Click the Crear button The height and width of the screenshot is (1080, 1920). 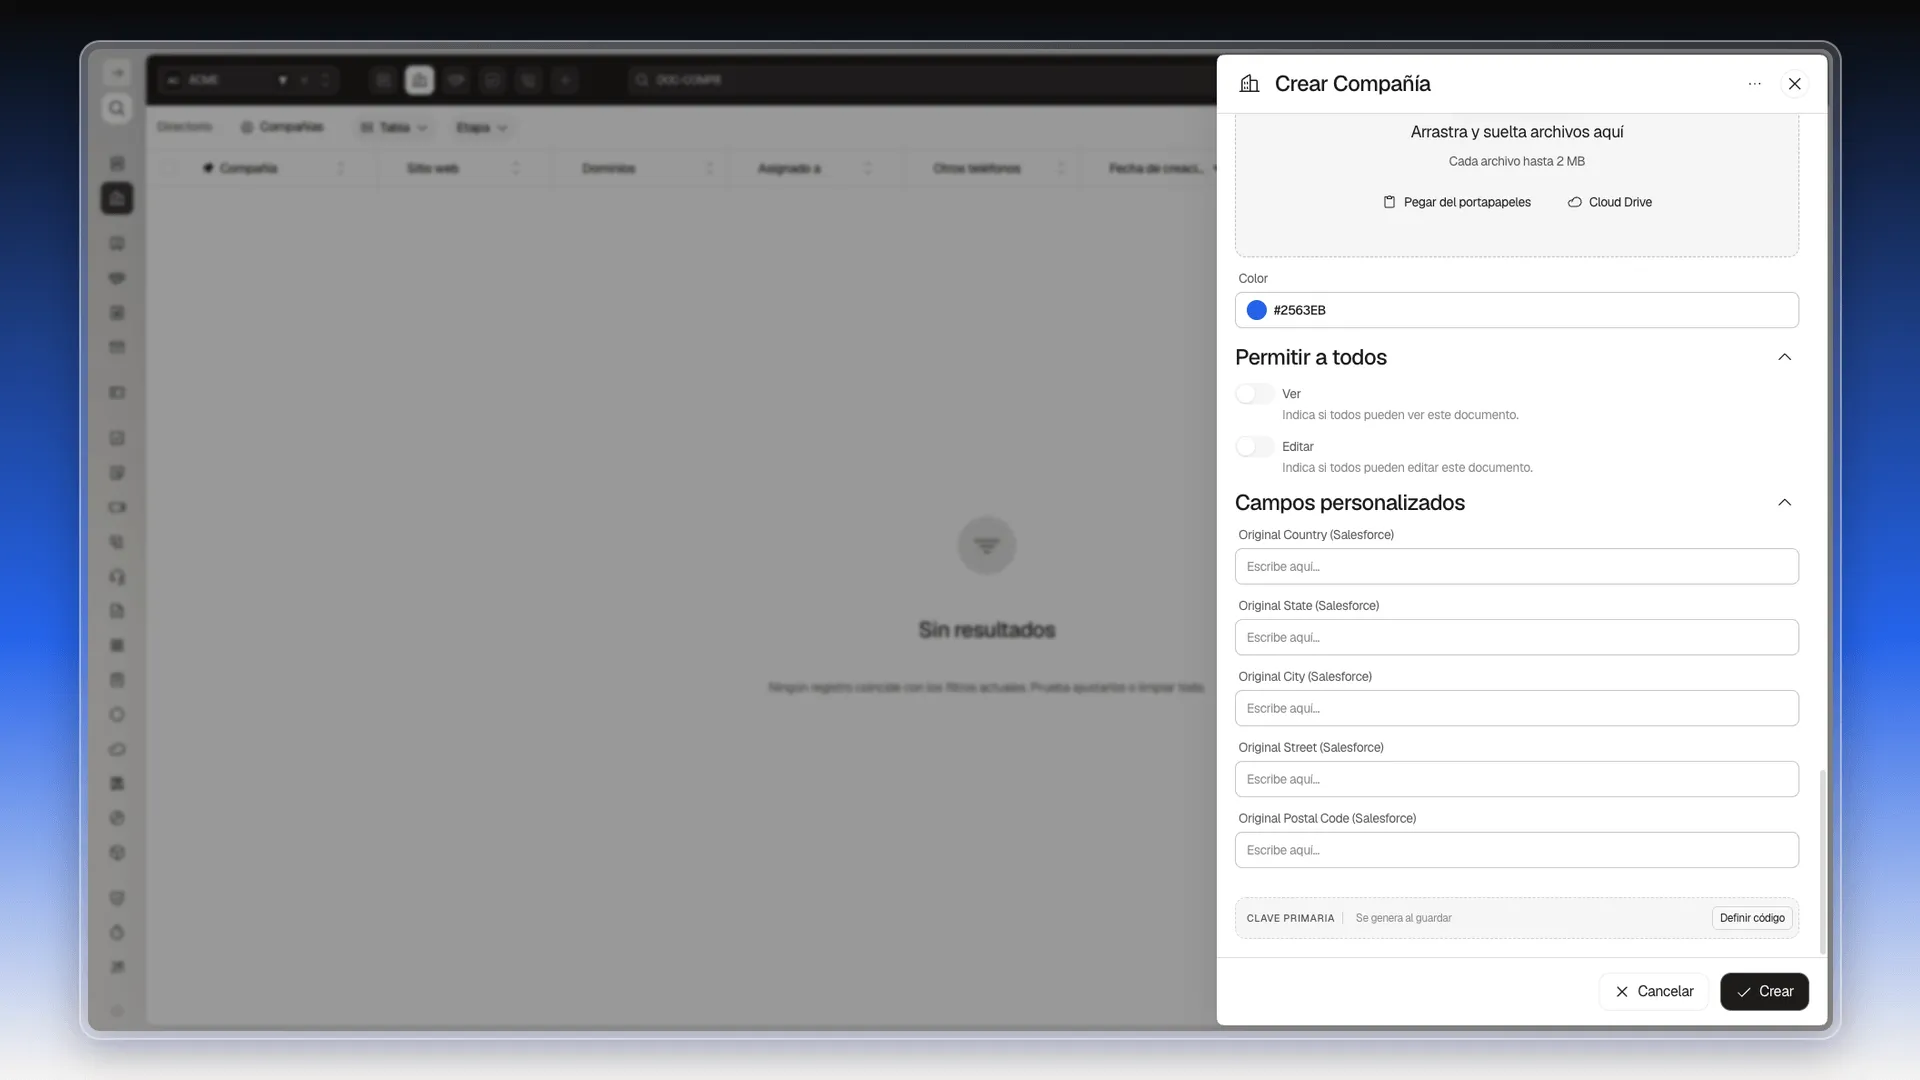[1765, 992]
